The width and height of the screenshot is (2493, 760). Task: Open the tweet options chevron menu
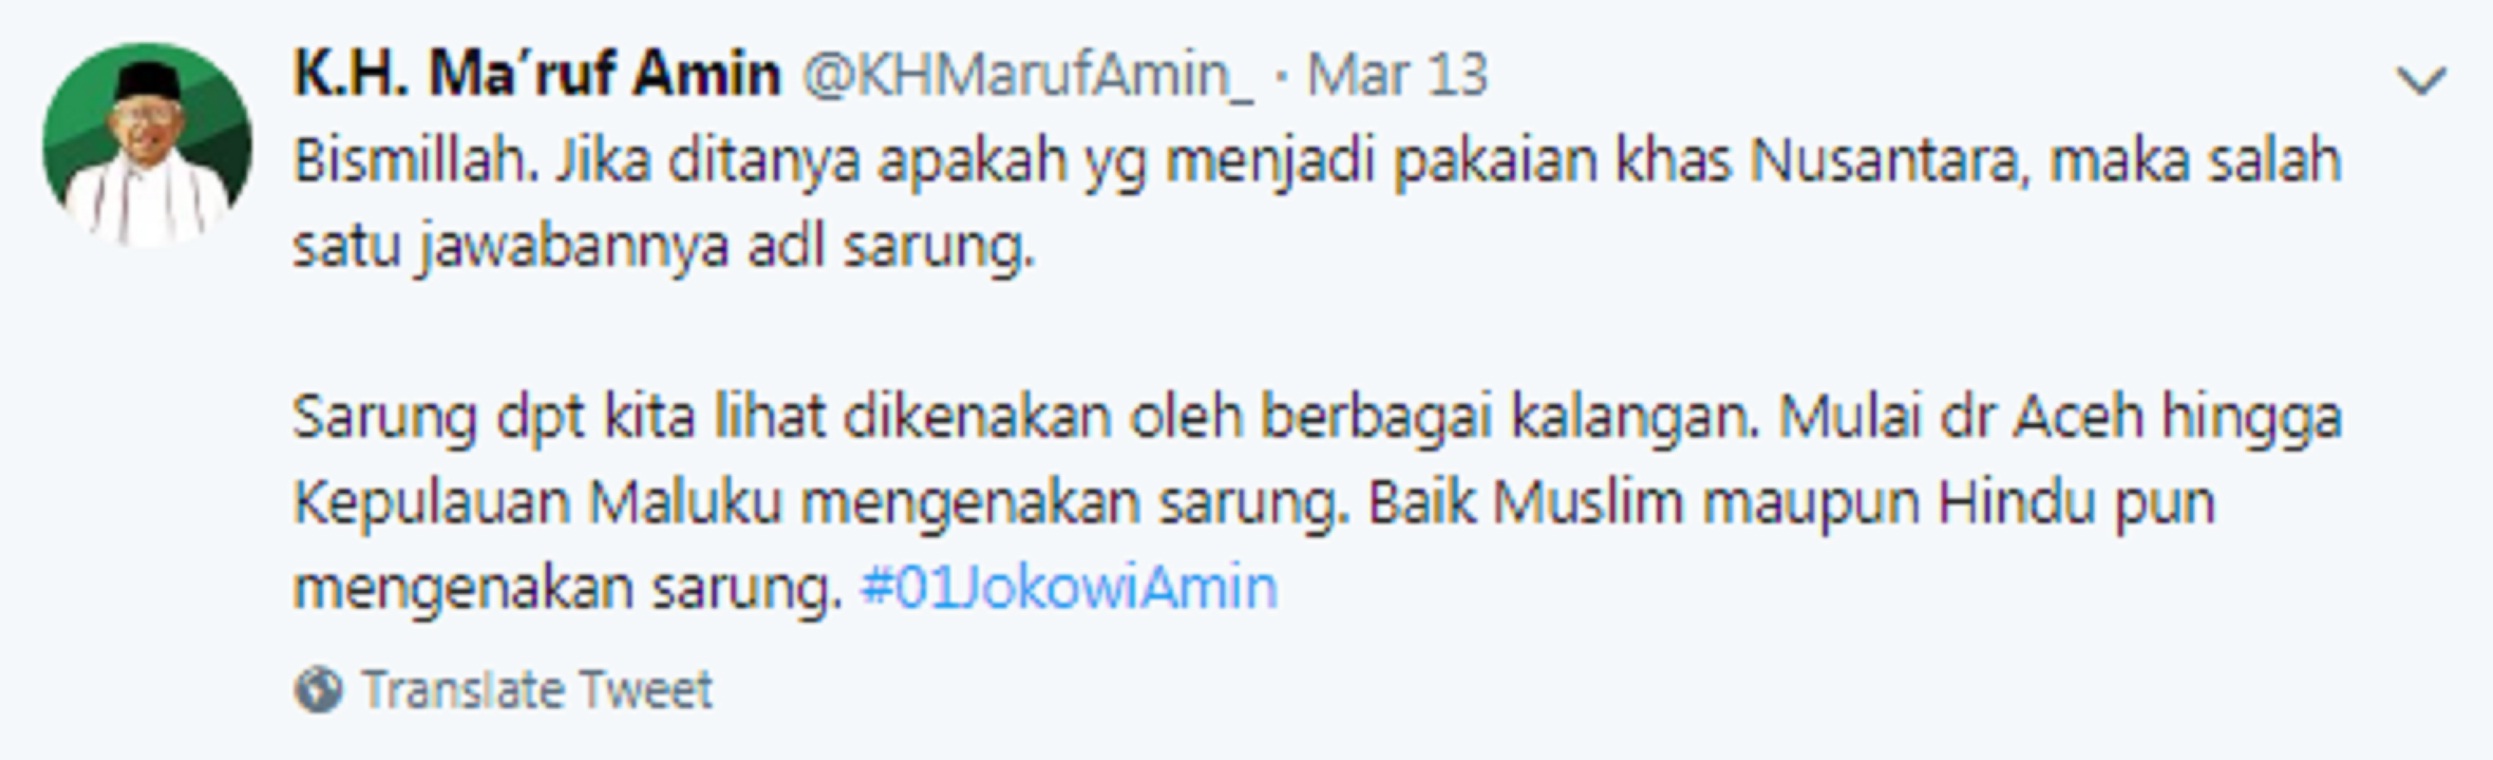pyautogui.click(x=2421, y=80)
